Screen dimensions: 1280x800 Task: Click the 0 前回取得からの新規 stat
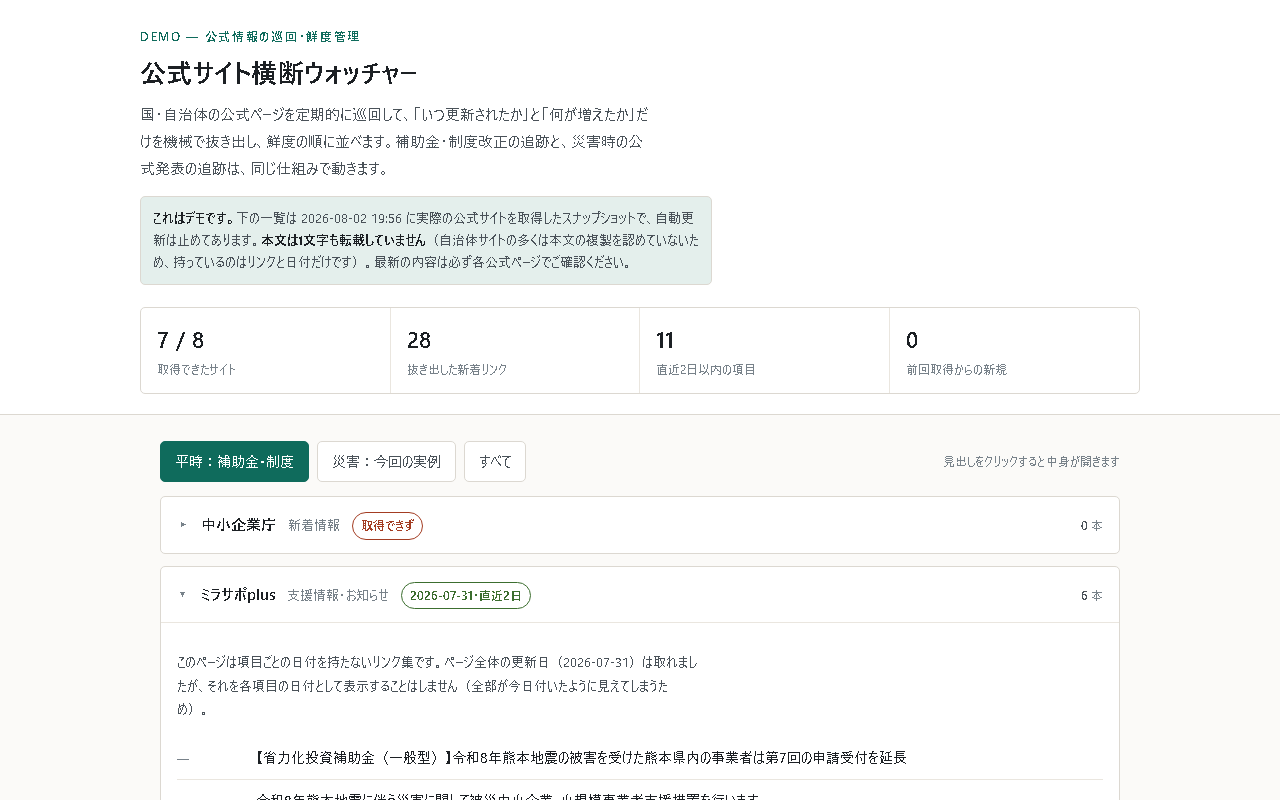[x=1014, y=351]
